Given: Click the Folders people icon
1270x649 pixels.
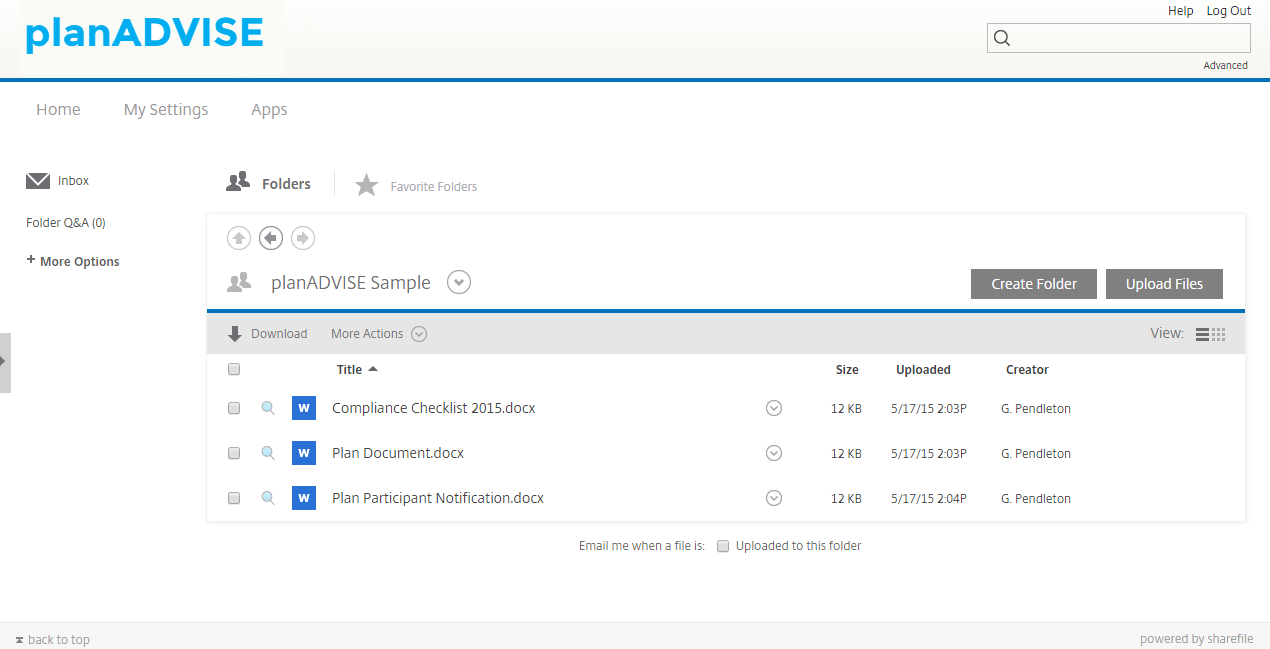Looking at the screenshot, I should click(238, 182).
